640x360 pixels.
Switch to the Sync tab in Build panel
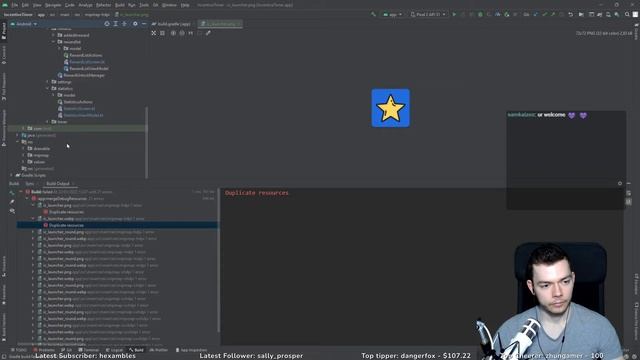[30, 184]
